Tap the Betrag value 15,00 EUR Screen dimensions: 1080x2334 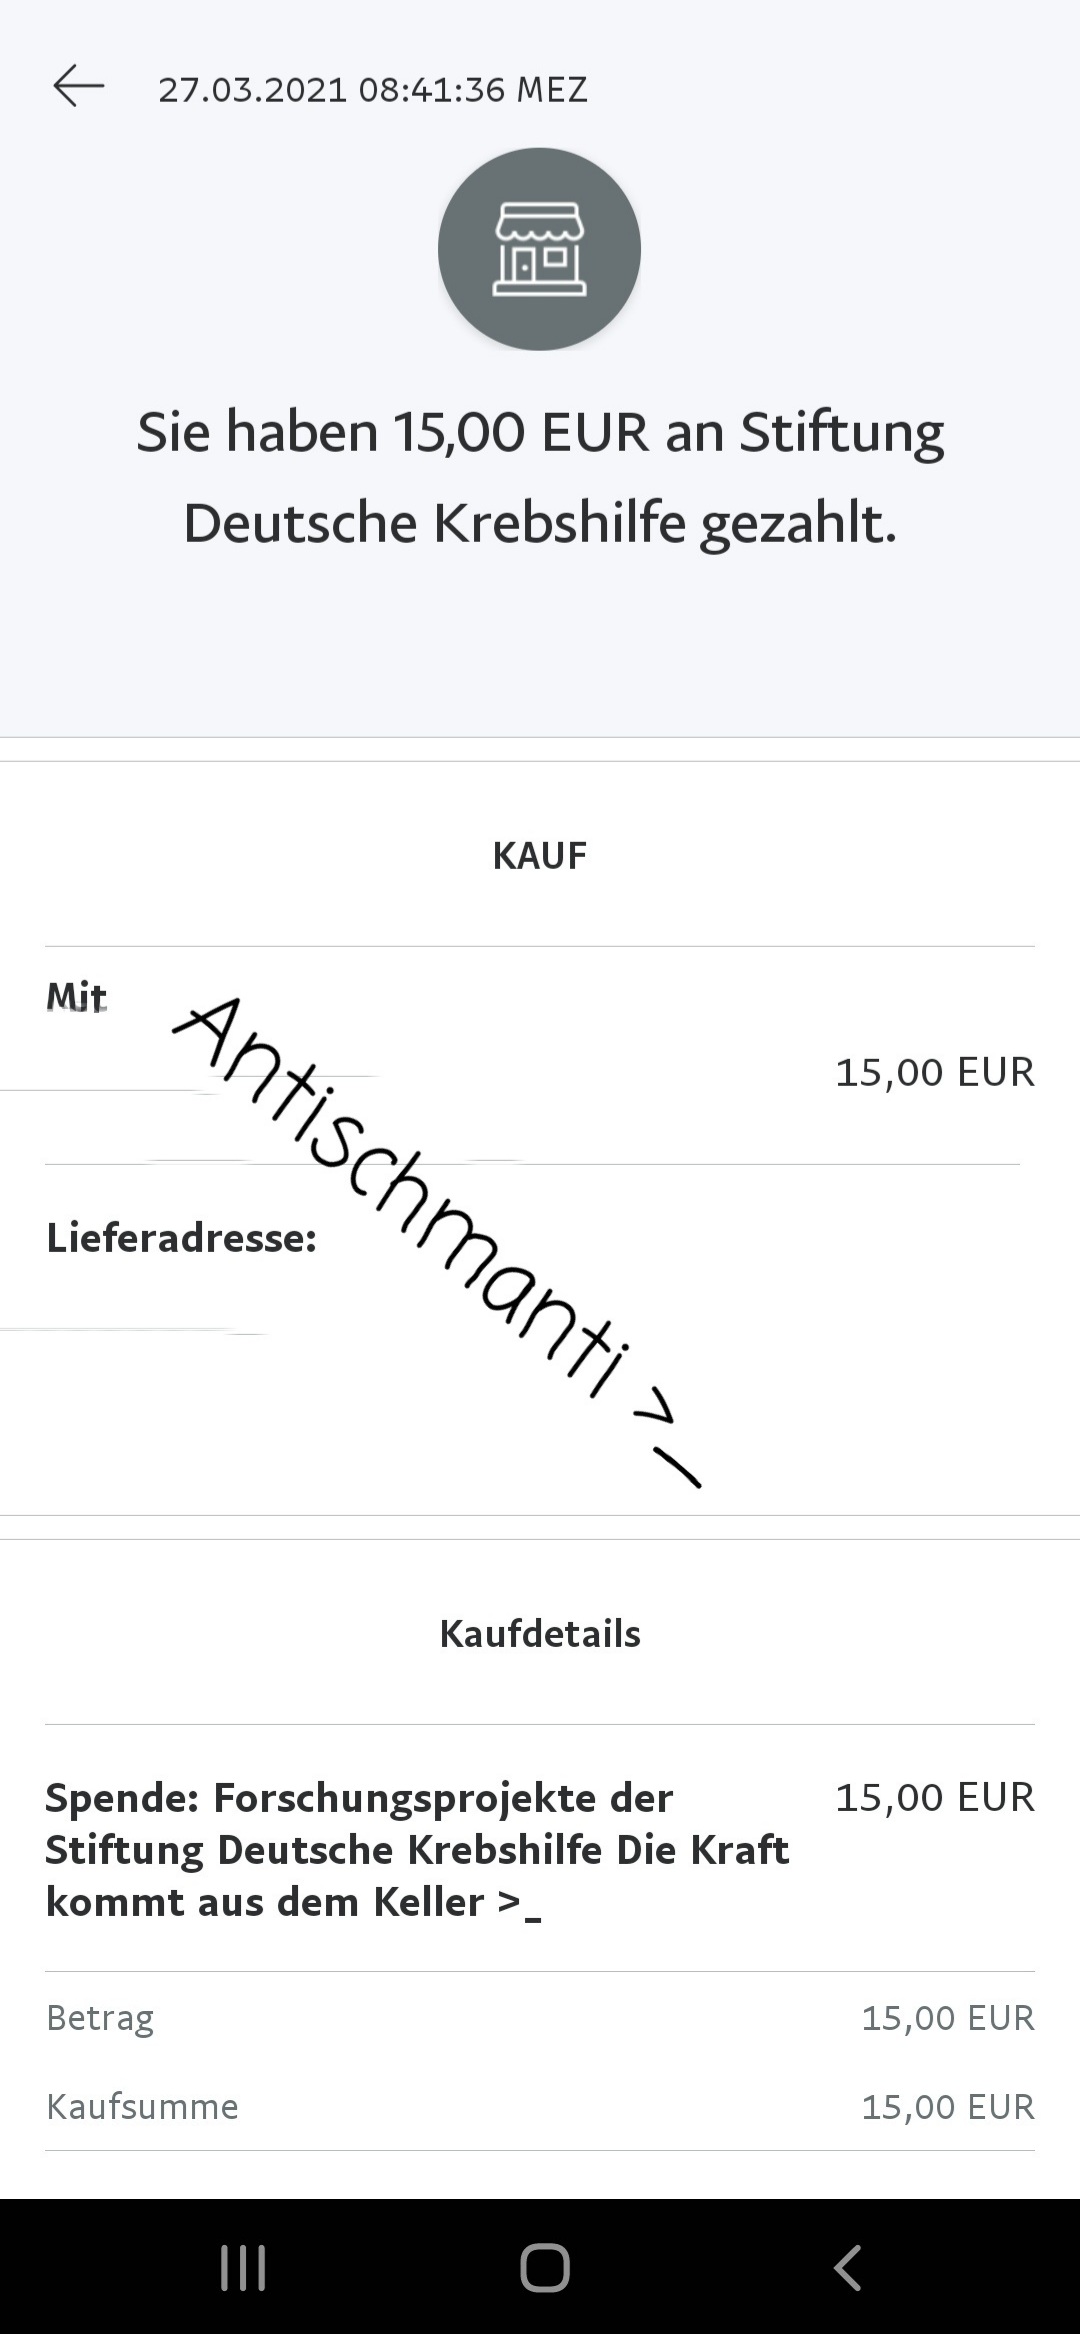(947, 2018)
